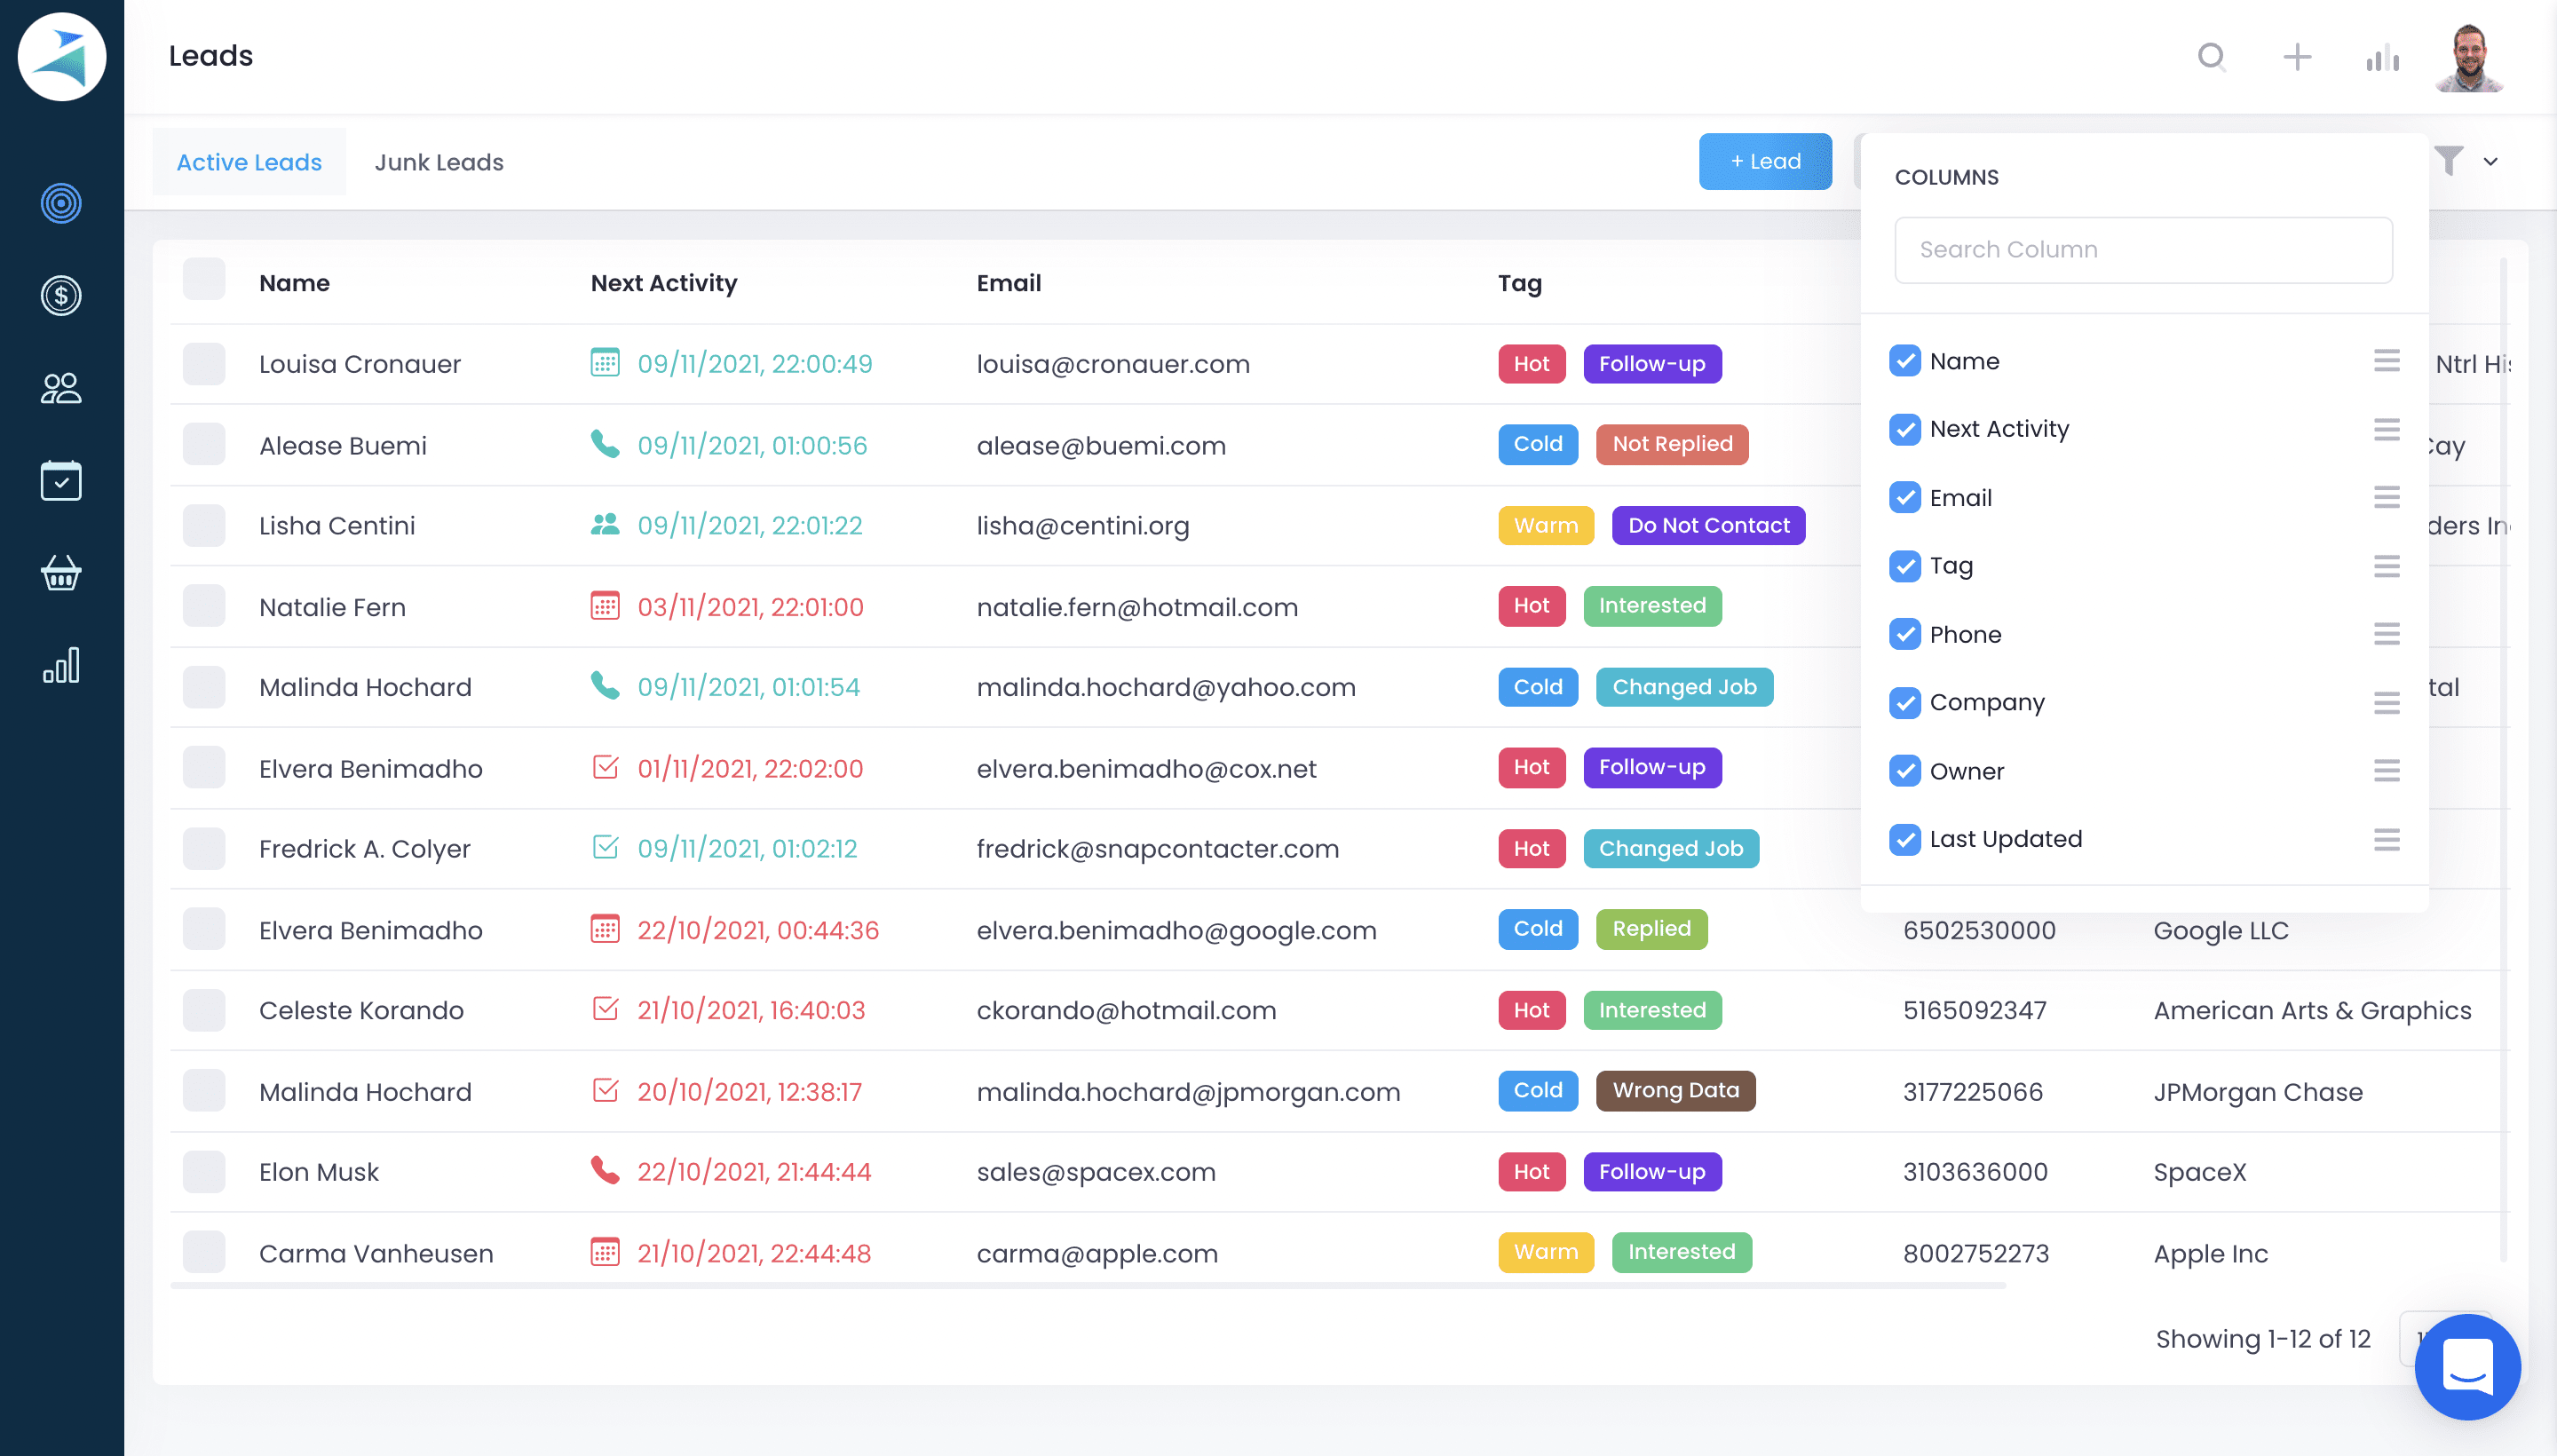Switch to the Junk Leads tab

click(439, 162)
